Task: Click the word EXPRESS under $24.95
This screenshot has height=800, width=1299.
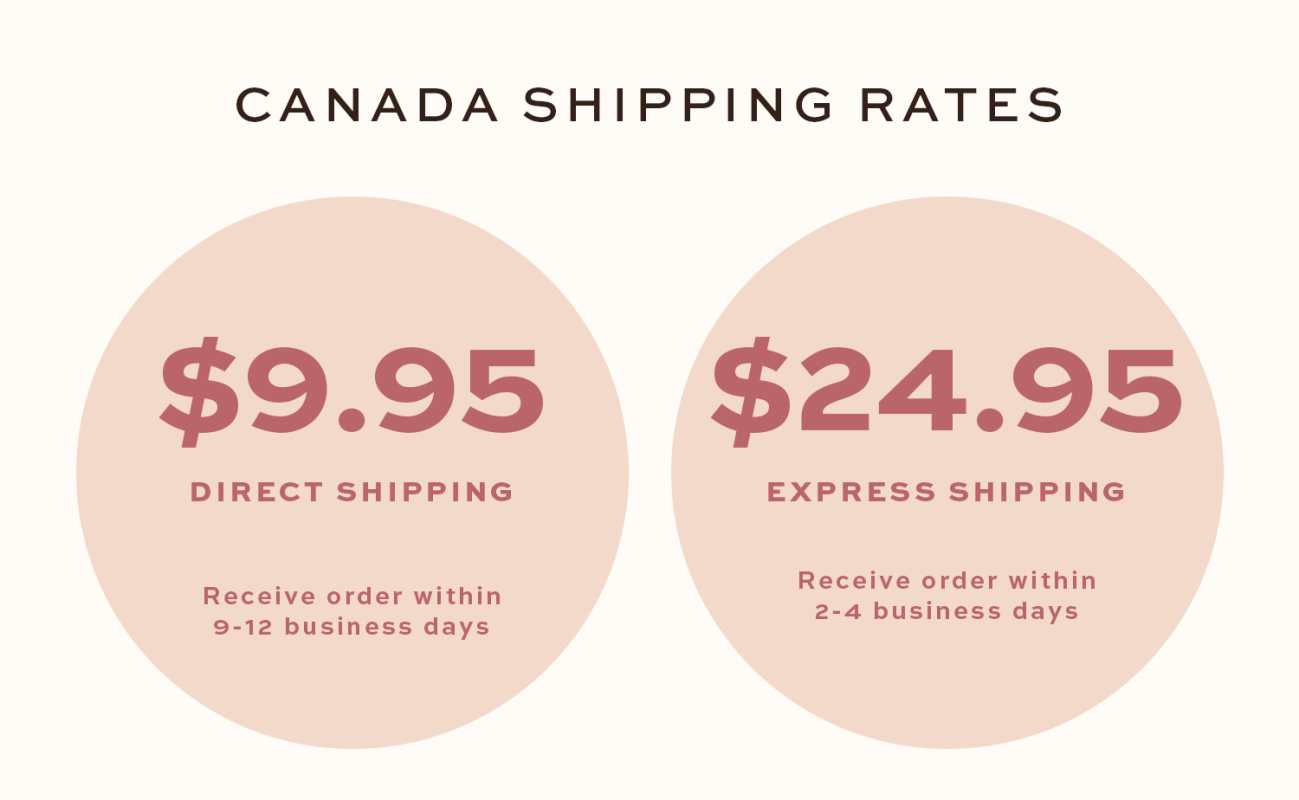Action: (x=851, y=492)
